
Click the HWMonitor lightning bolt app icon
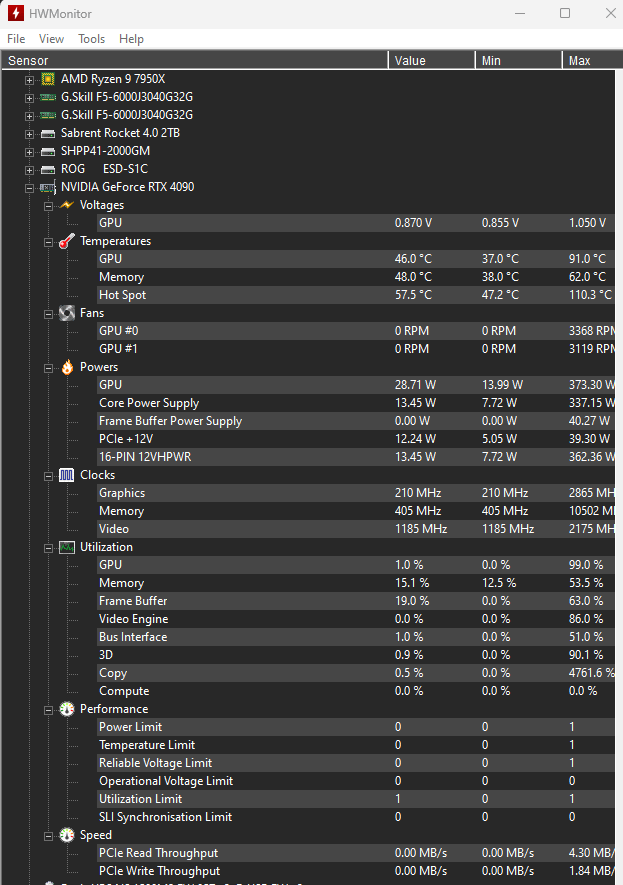[16, 13]
